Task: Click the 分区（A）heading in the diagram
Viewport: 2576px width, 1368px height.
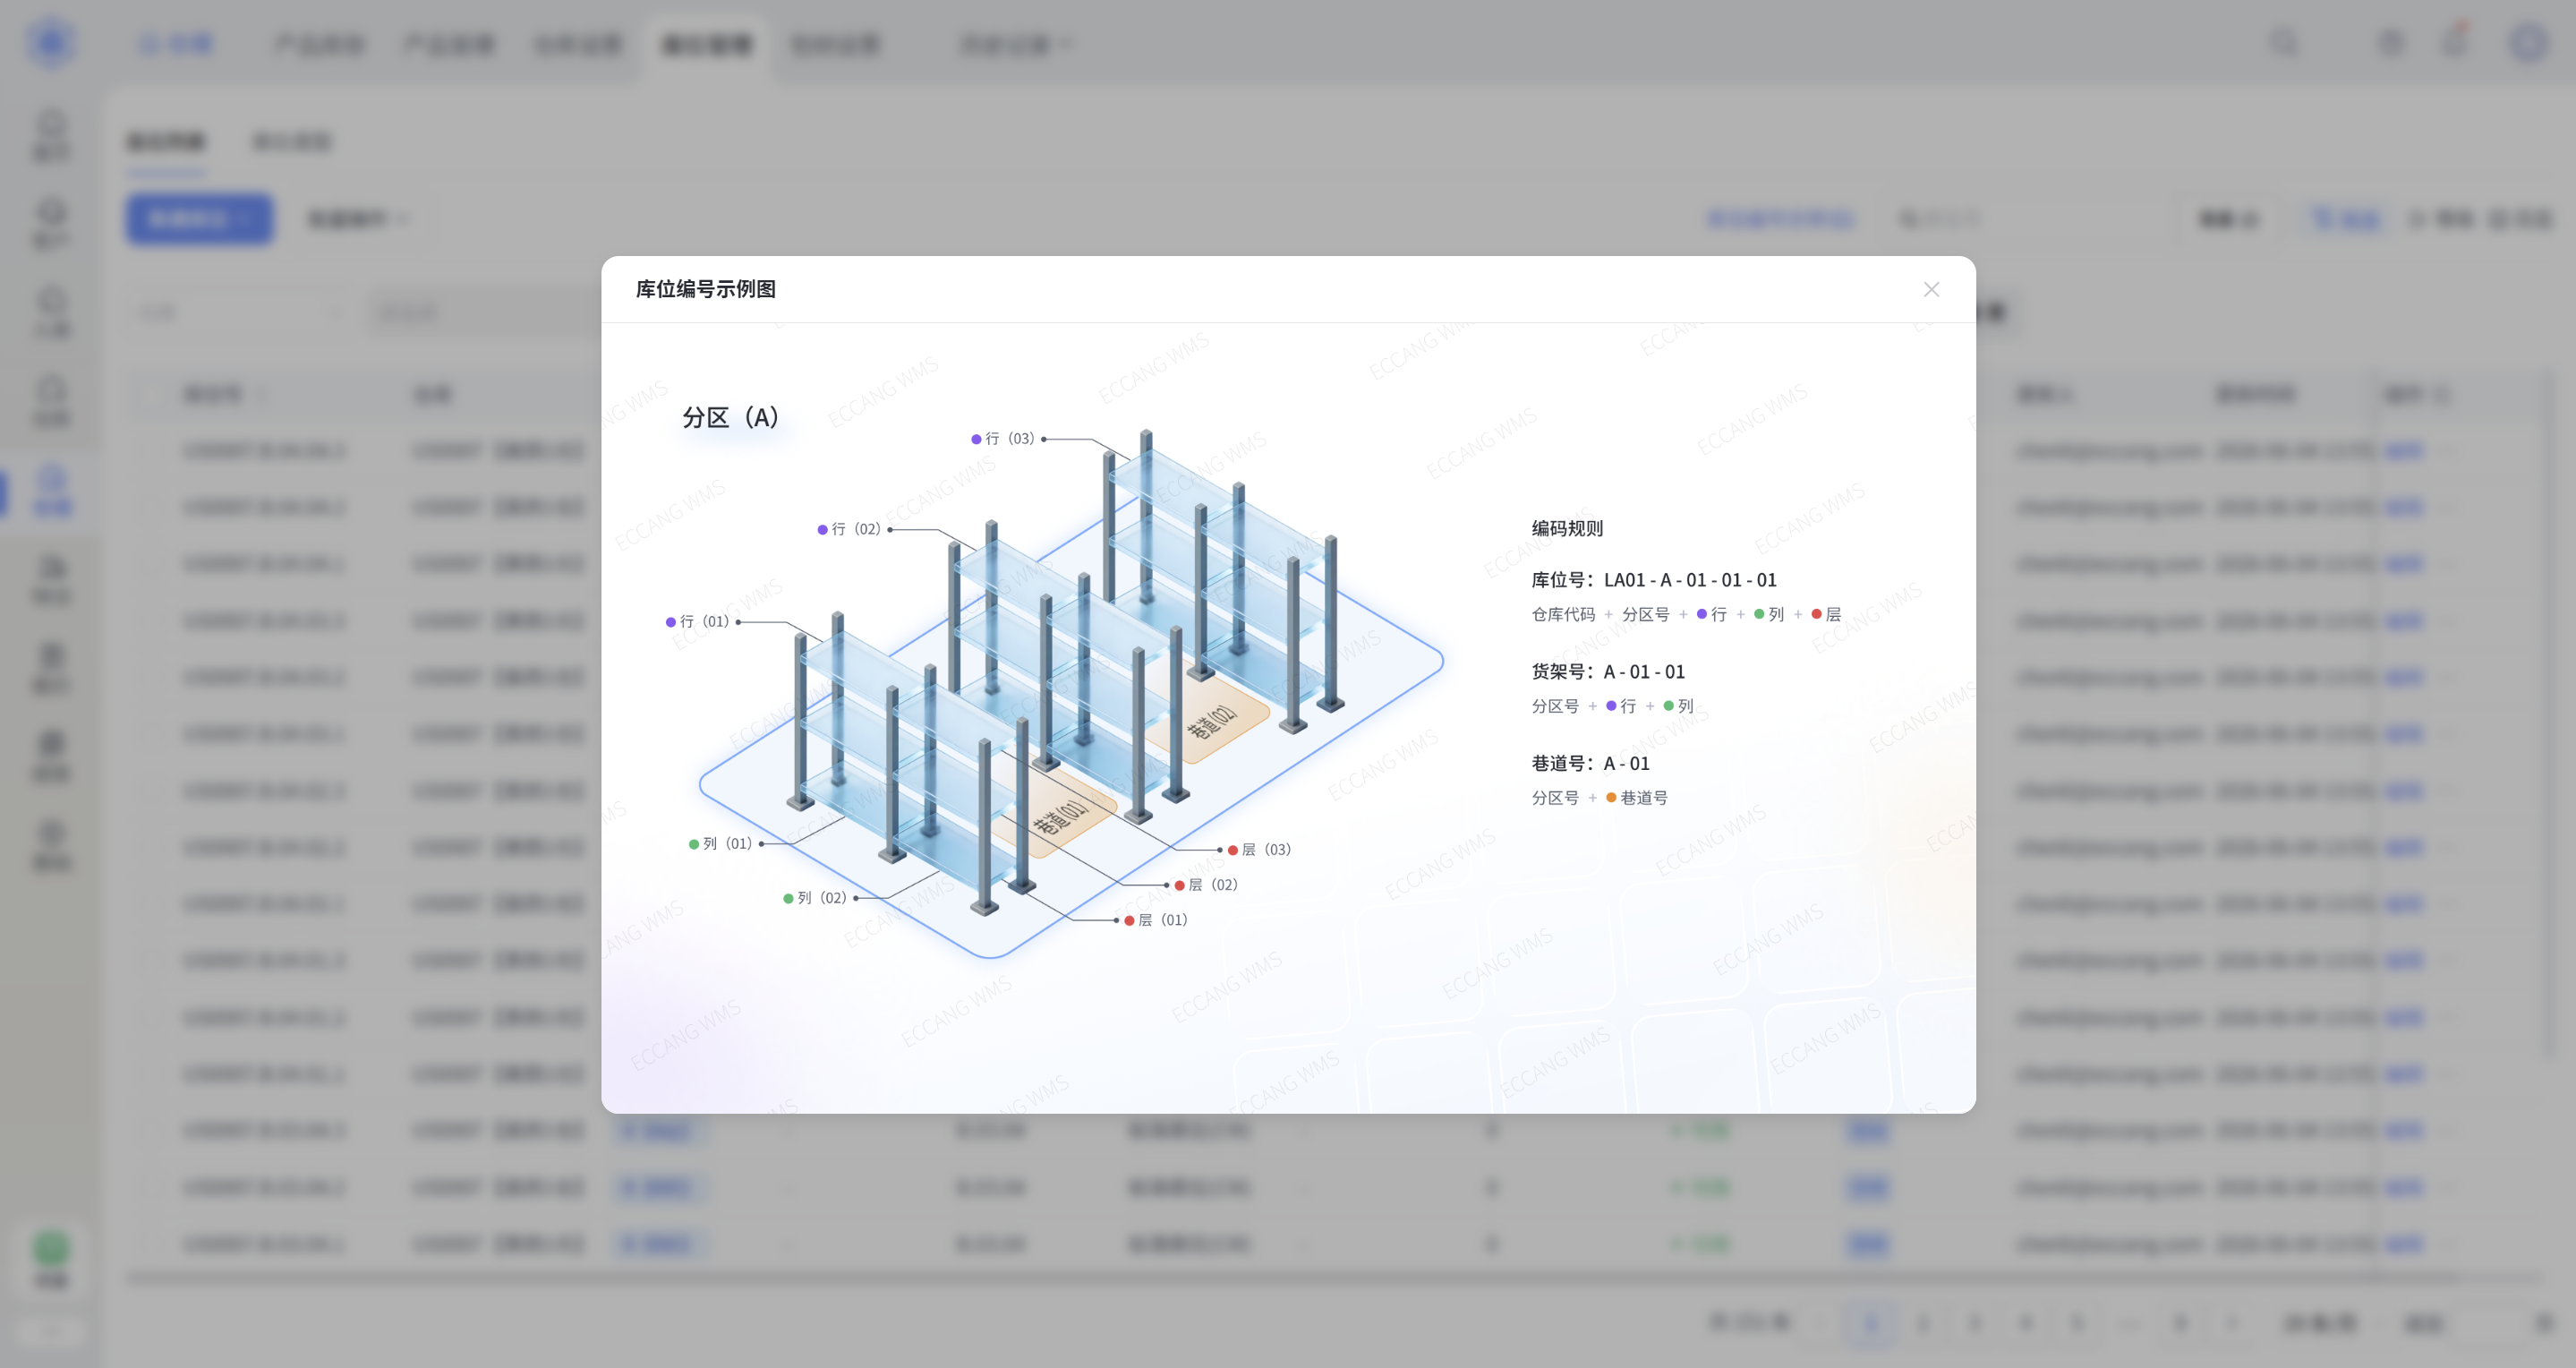Action: [731, 417]
